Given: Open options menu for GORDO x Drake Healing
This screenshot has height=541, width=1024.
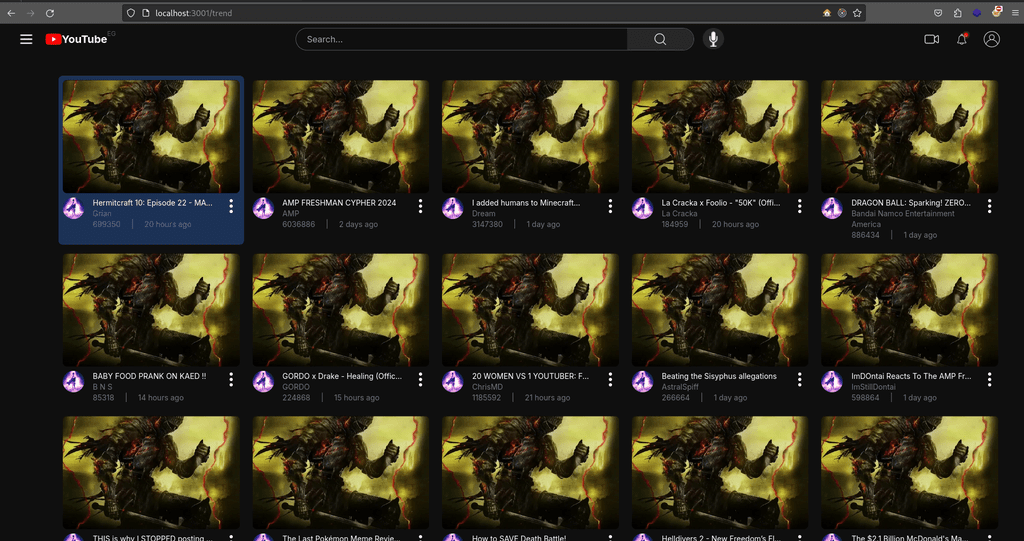Looking at the screenshot, I should tap(421, 380).
